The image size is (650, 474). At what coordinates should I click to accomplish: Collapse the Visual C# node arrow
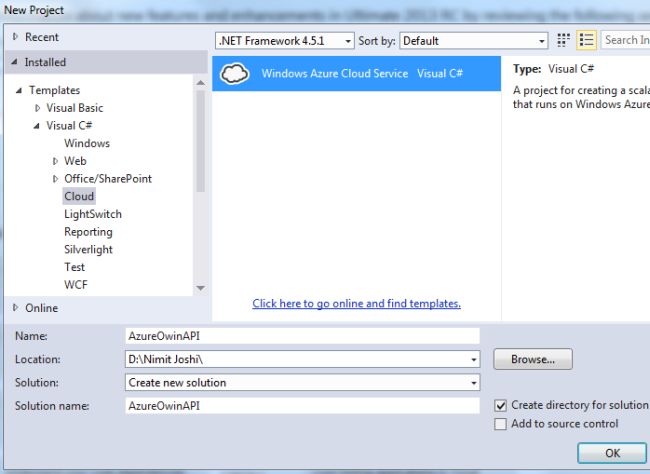36,126
